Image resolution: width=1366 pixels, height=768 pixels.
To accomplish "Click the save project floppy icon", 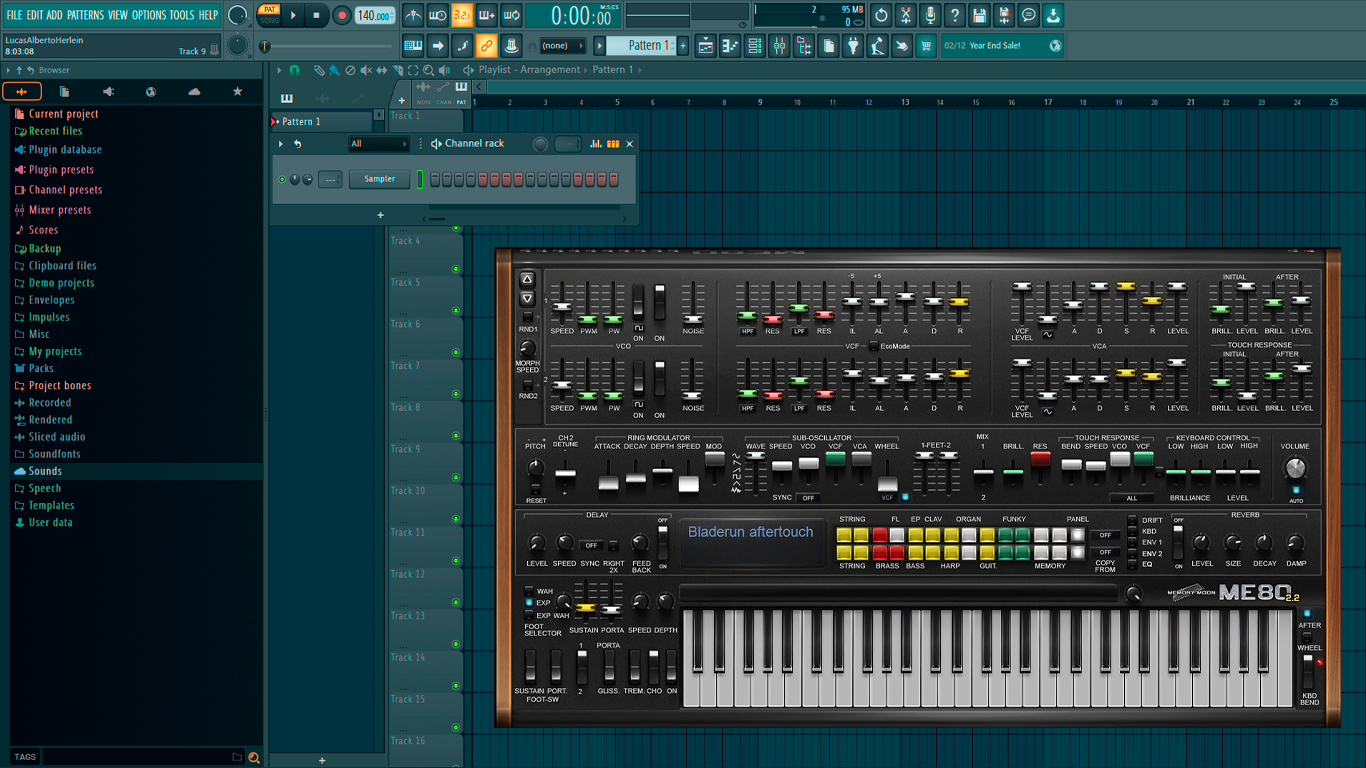I will click(979, 15).
